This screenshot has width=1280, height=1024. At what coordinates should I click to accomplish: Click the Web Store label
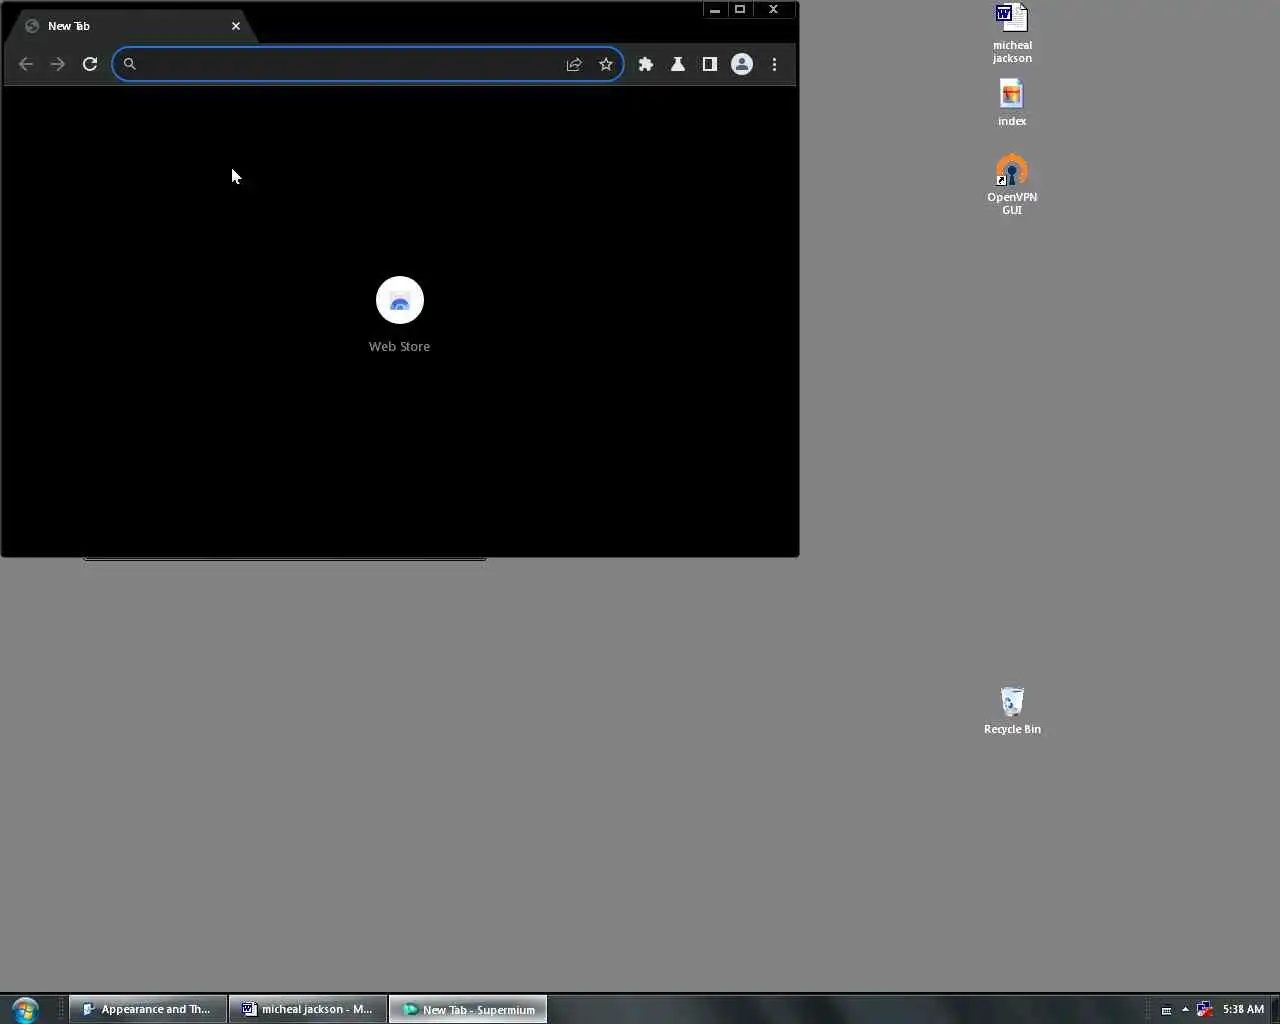(400, 346)
